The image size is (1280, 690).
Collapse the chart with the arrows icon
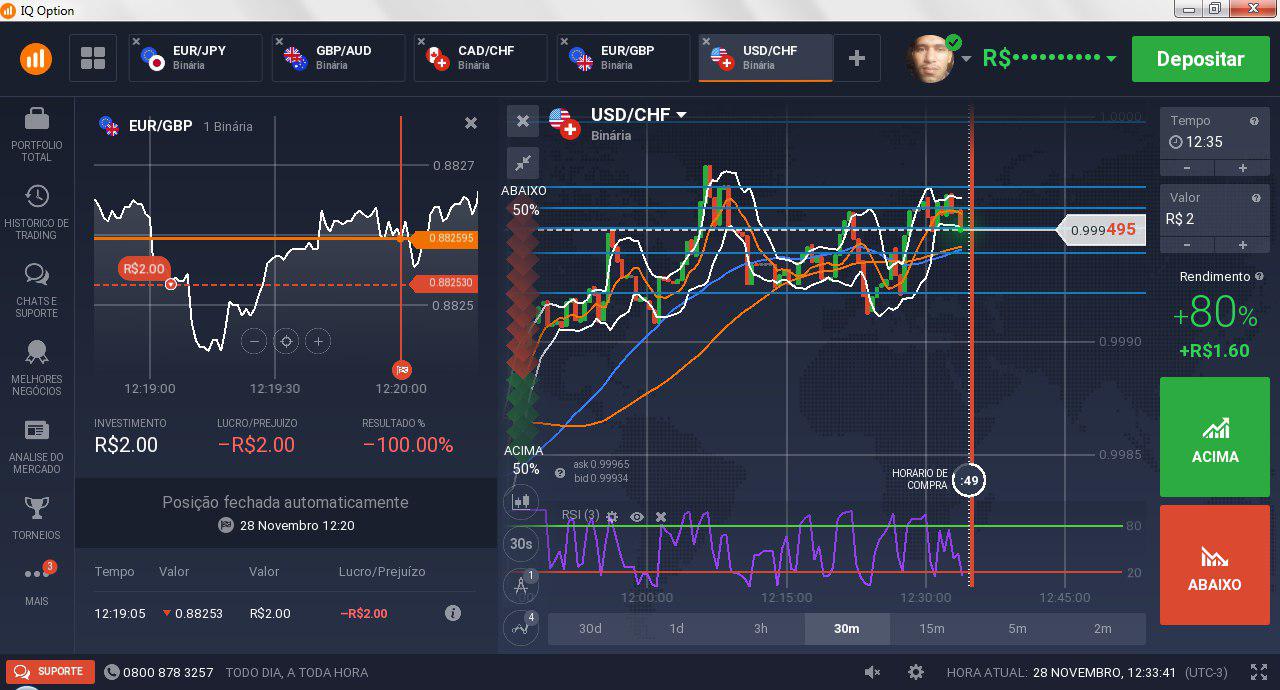pyautogui.click(x=522, y=163)
